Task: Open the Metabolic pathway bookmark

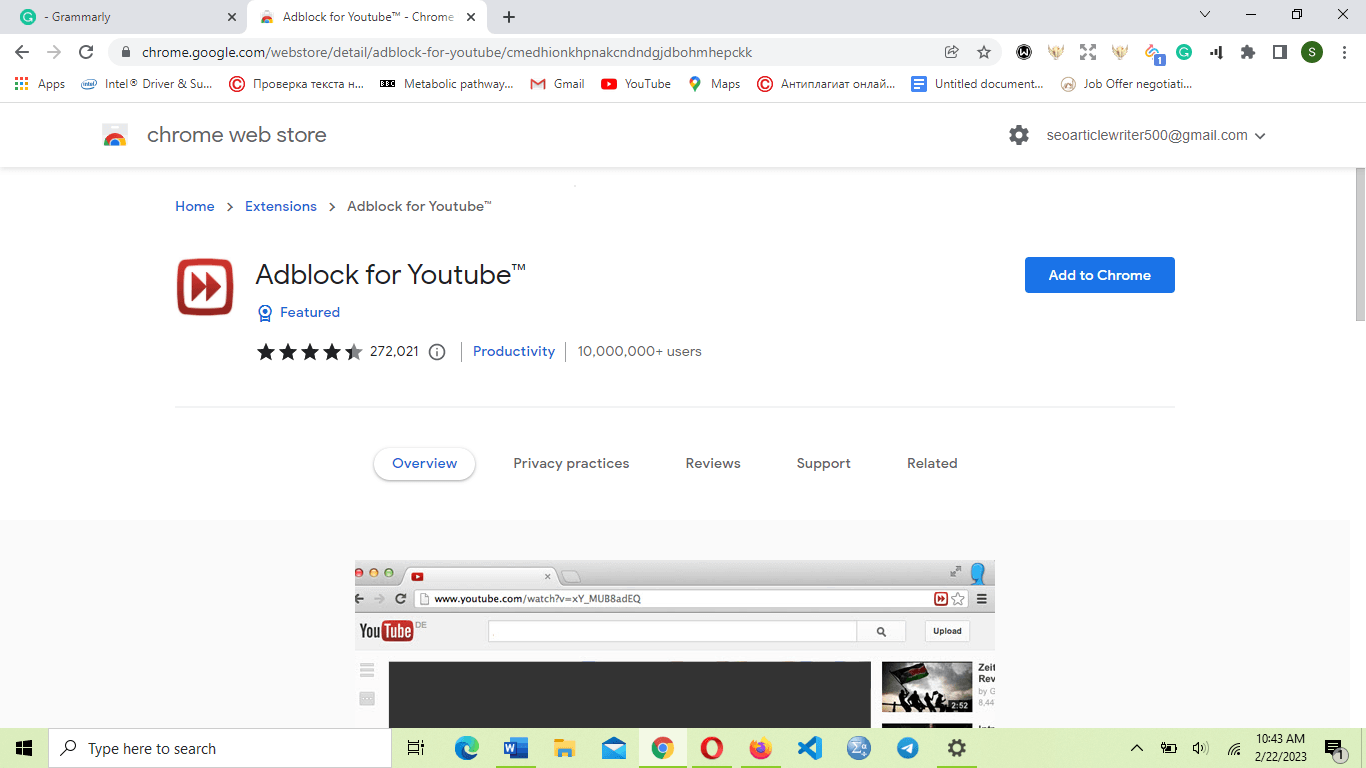Action: pos(447,84)
